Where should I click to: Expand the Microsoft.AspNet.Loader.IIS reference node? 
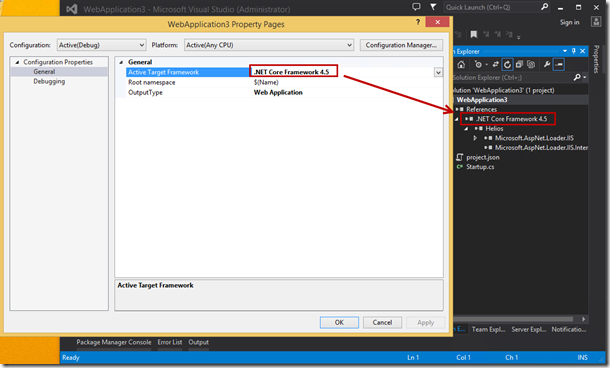coord(475,138)
